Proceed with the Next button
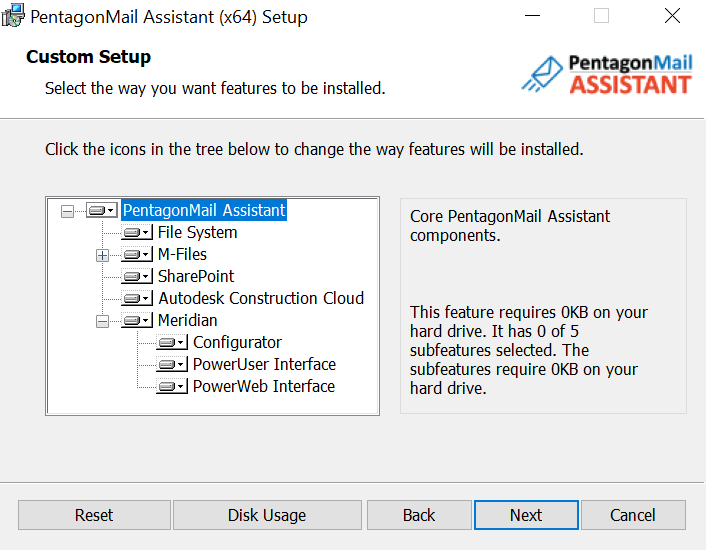The width and height of the screenshot is (706, 550). [526, 515]
